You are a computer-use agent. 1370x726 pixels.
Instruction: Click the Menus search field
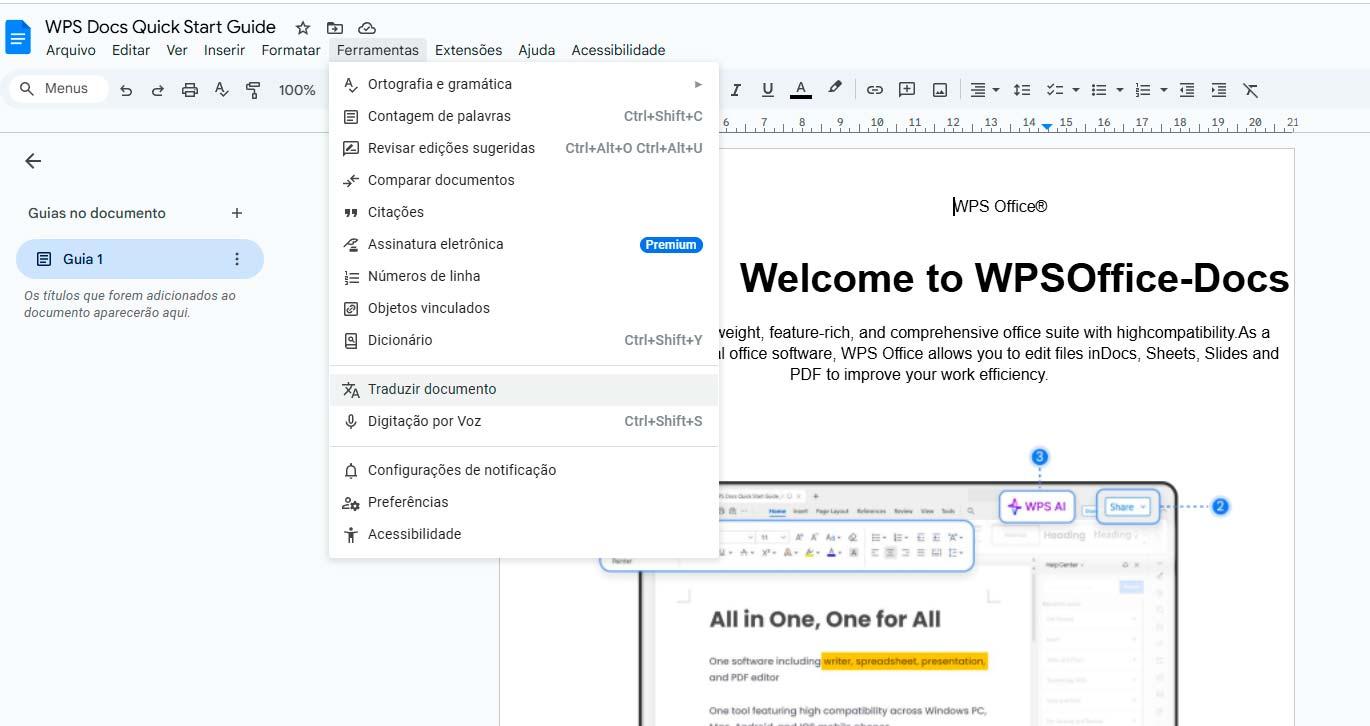click(x=58, y=88)
